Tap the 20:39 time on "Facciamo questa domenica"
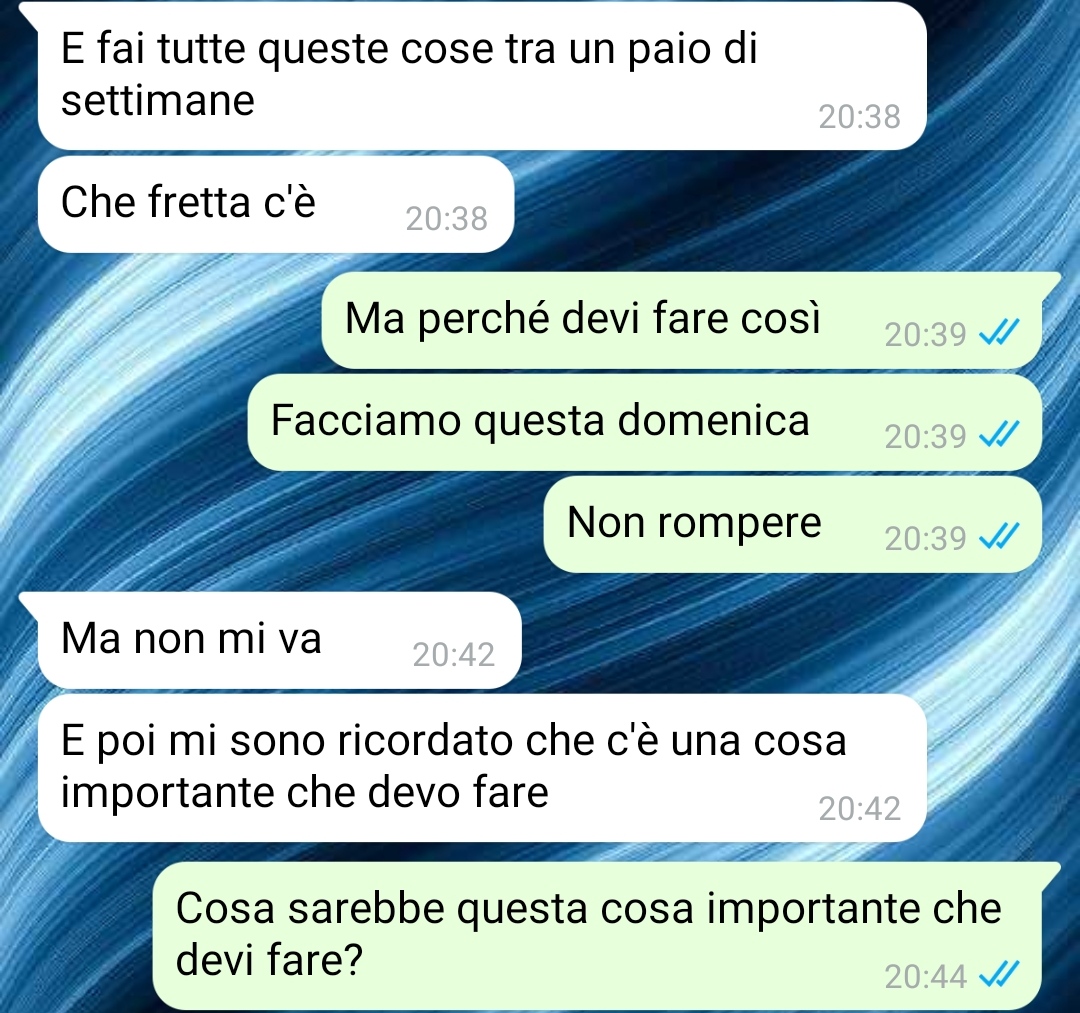Viewport: 1080px width, 1013px height. pyautogui.click(x=926, y=437)
